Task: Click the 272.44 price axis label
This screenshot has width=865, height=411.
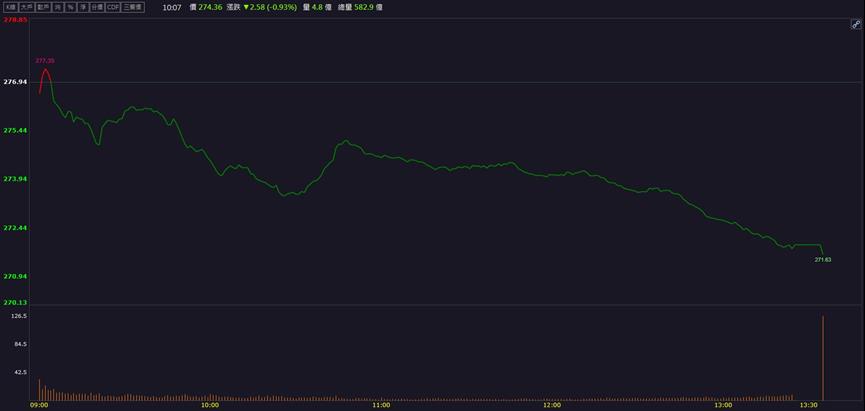Action: tap(15, 227)
